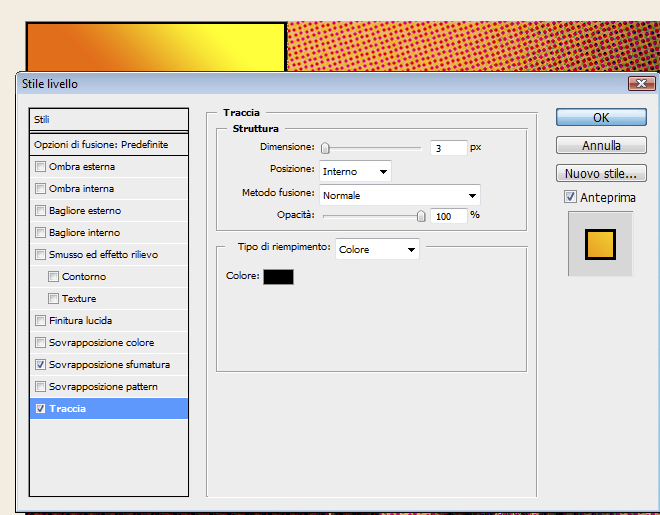
Task: Enable Smusso ed effetto rilievo checkbox
Action: coord(40,255)
